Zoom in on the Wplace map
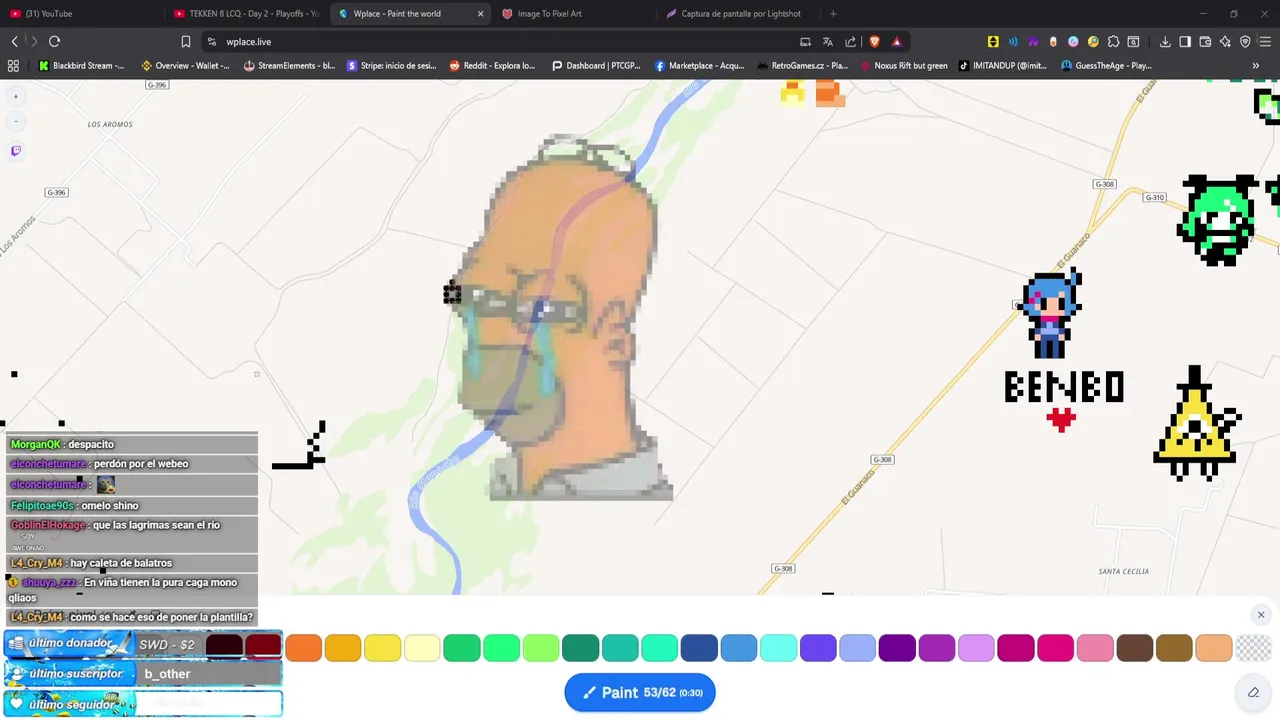This screenshot has height=720, width=1280. 15,97
